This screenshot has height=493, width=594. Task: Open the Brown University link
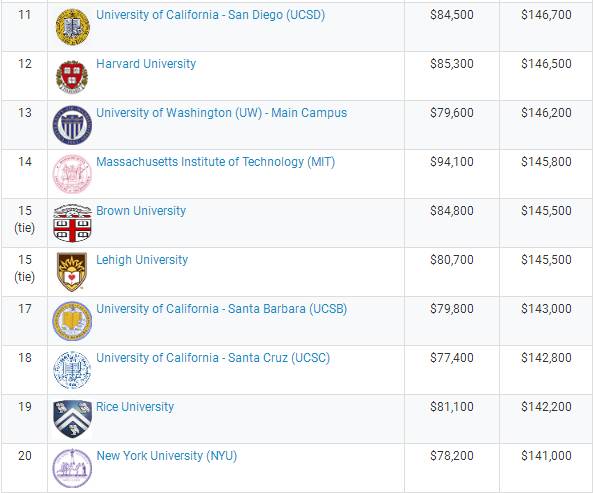point(141,211)
